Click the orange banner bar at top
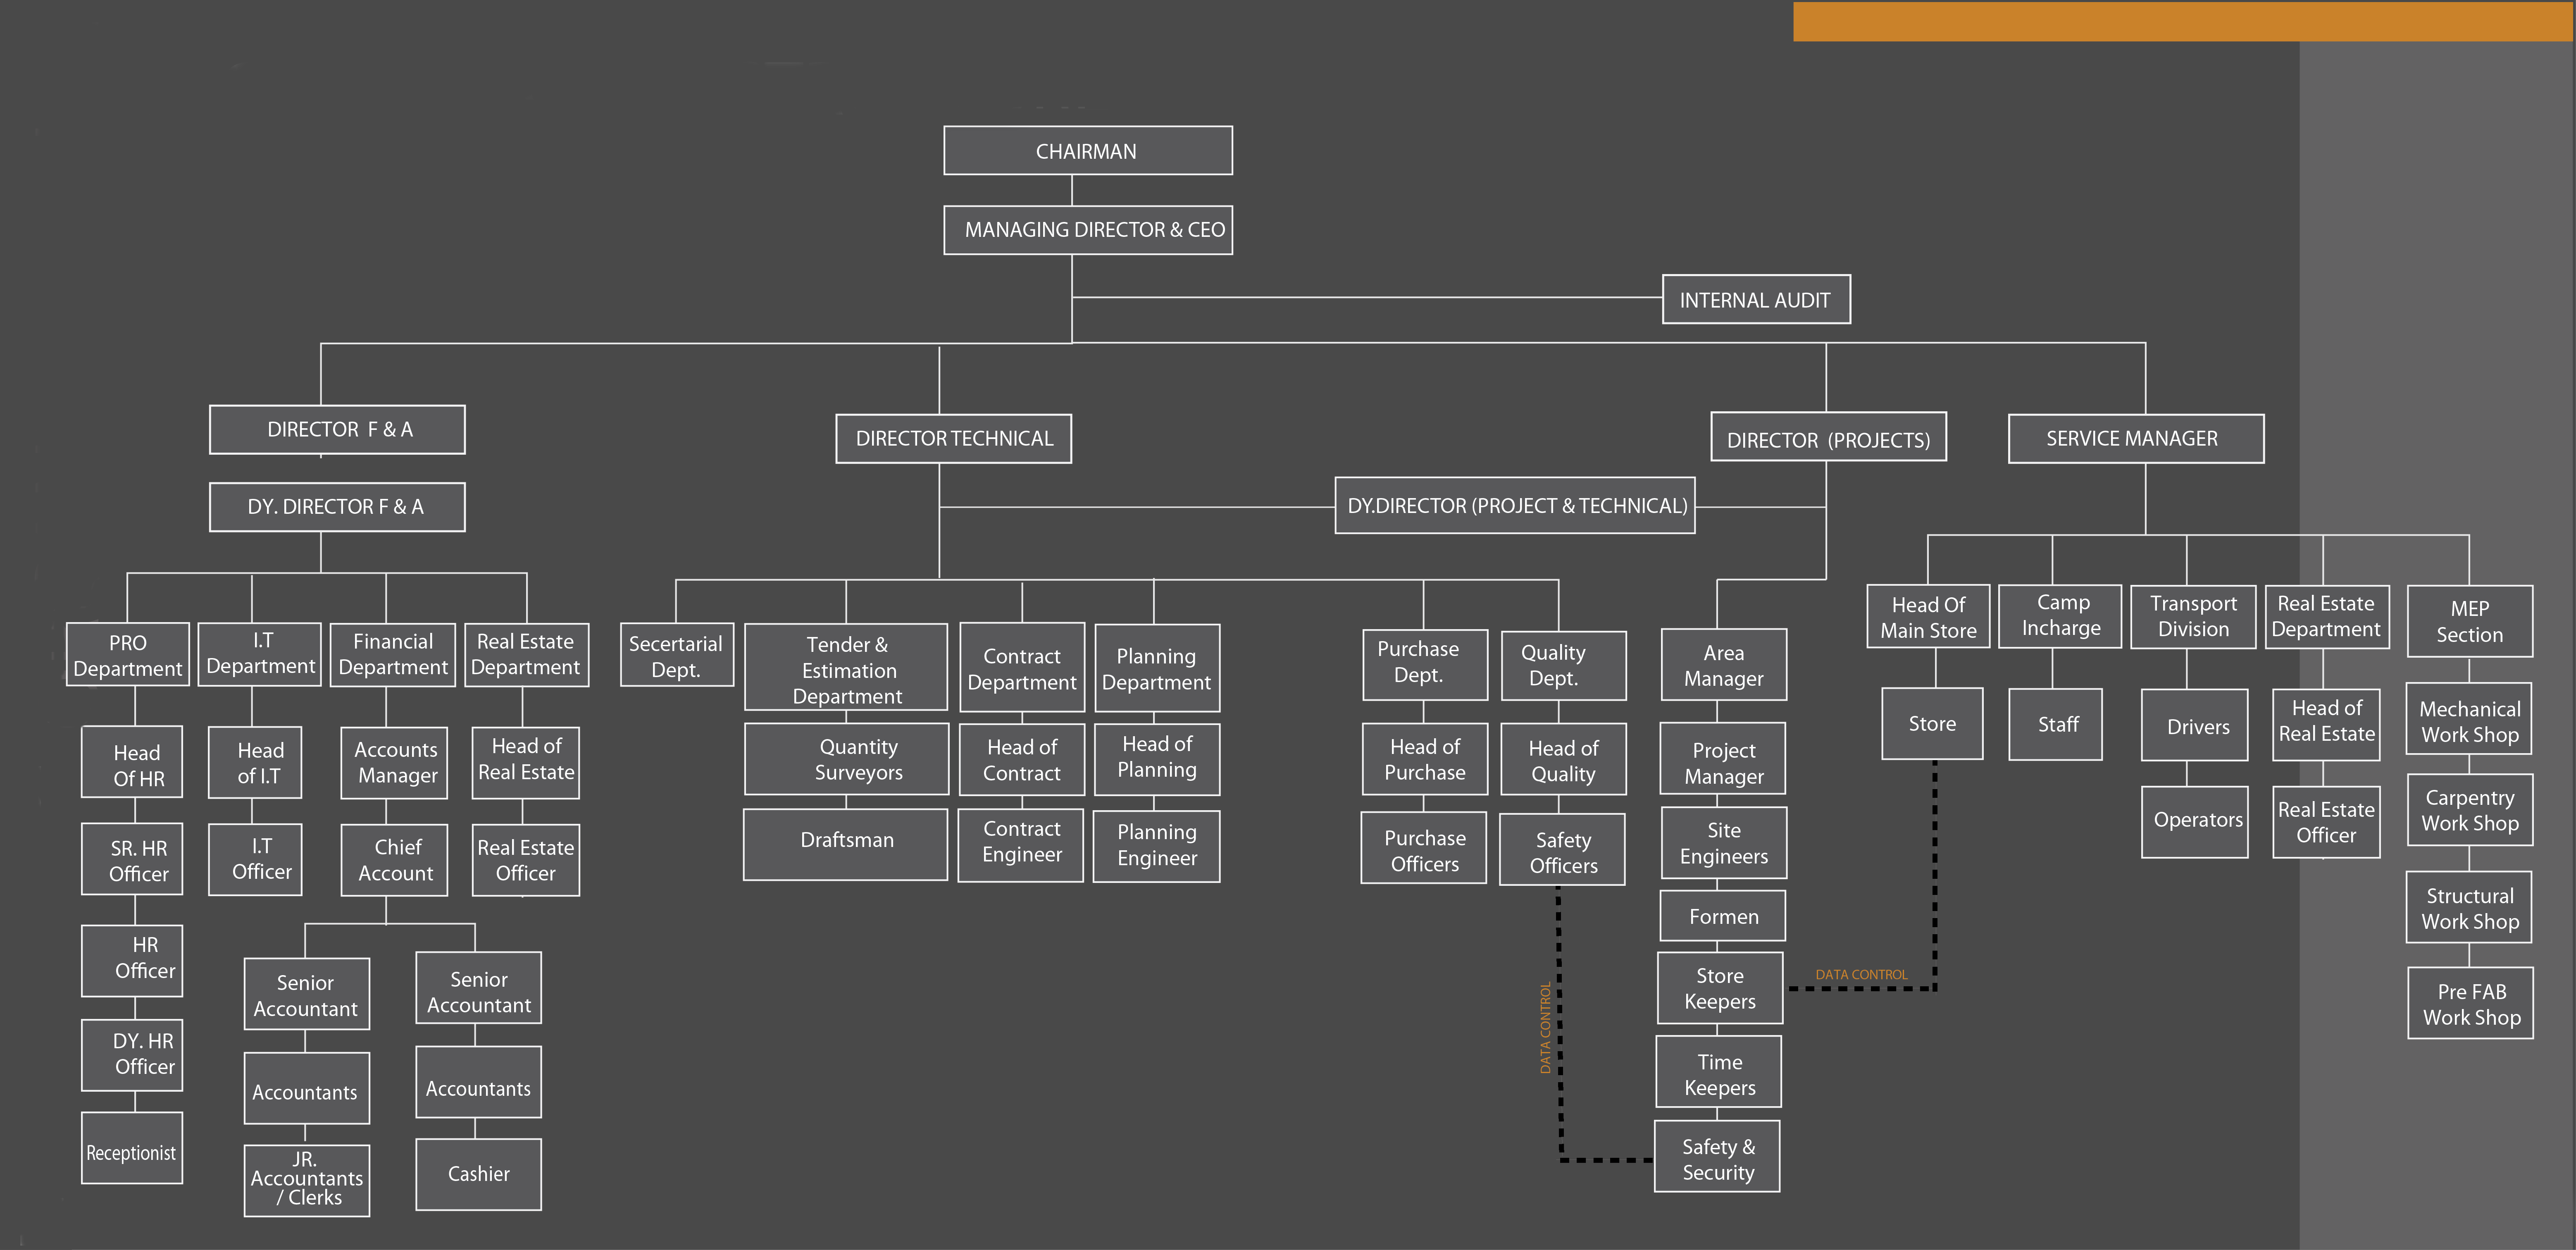2576x1250 pixels. coord(2182,21)
